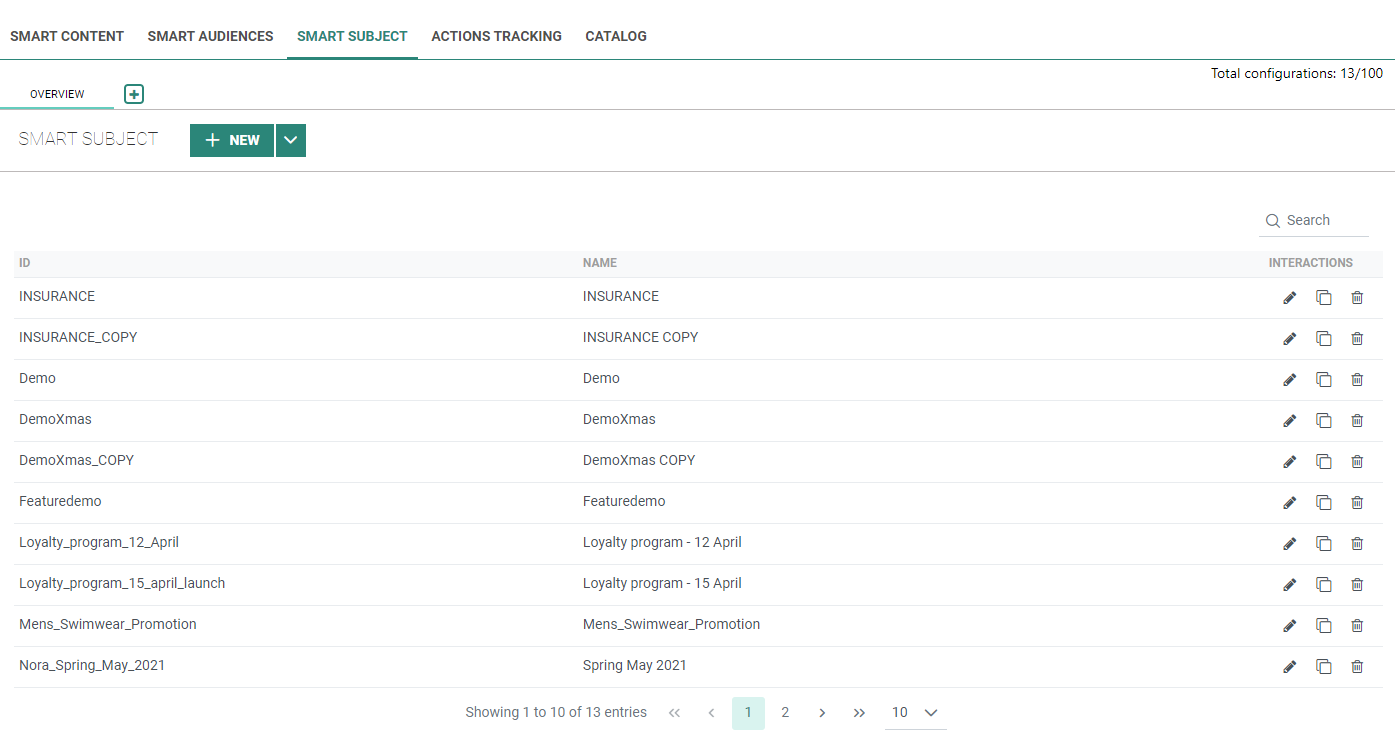1395x739 pixels.
Task: Delete the DemoXmas_COPY row via trash icon
Action: point(1357,462)
